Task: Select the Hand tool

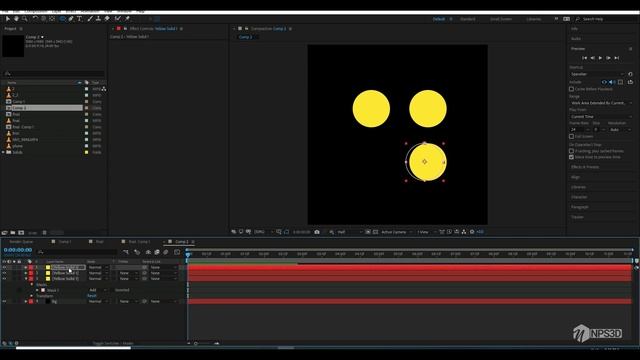Action: click(16, 19)
